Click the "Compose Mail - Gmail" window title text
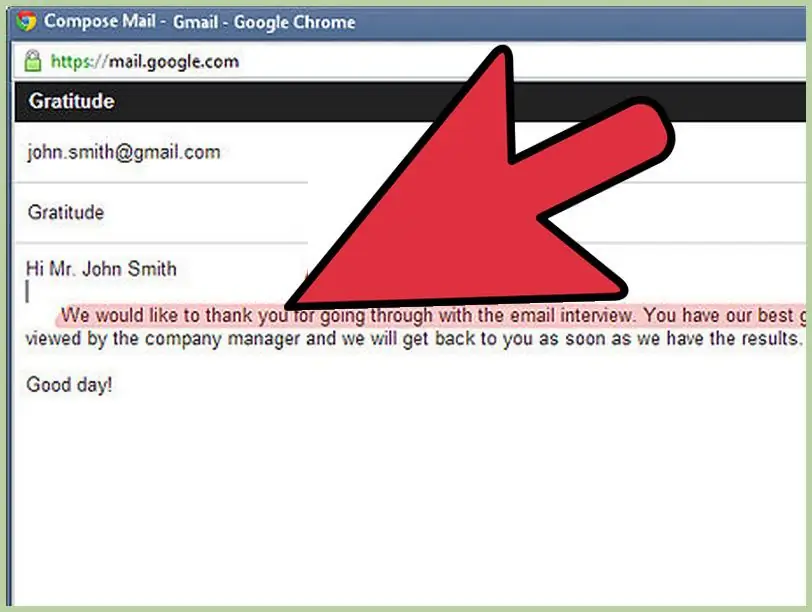The width and height of the screenshot is (812, 612). pos(199,22)
